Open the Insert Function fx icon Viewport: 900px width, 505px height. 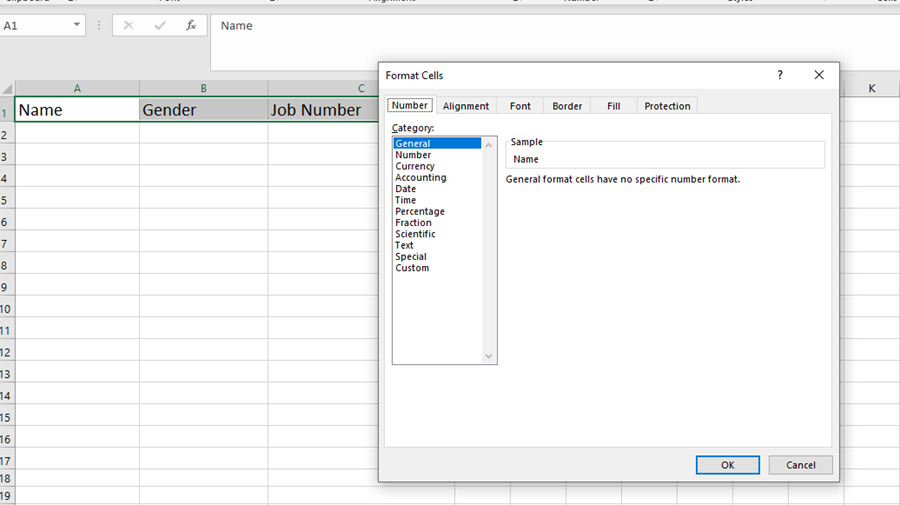click(191, 25)
